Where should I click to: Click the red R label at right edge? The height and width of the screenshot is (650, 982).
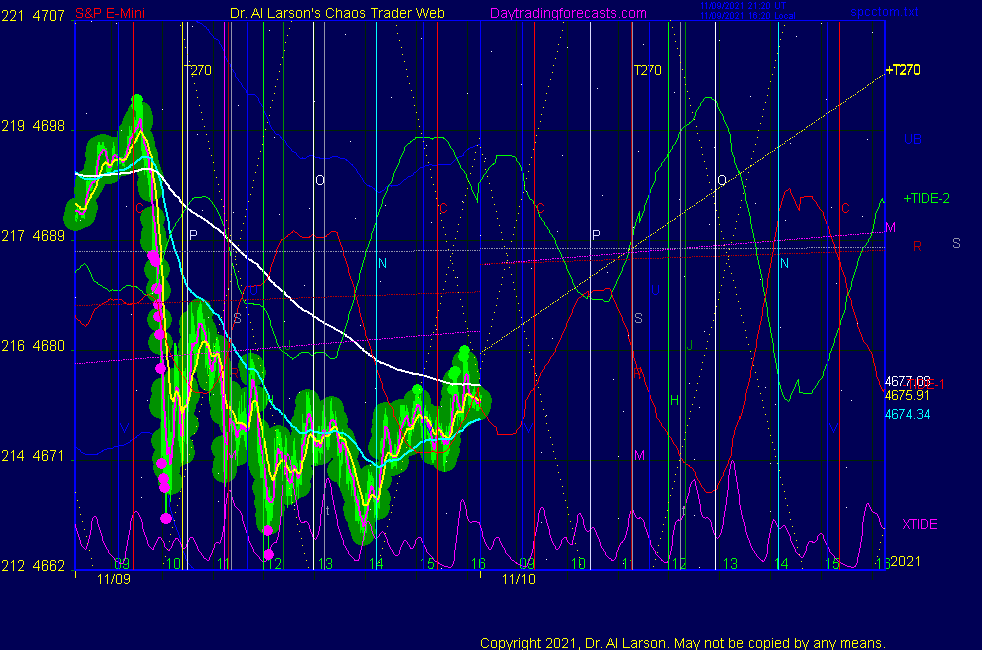917,245
